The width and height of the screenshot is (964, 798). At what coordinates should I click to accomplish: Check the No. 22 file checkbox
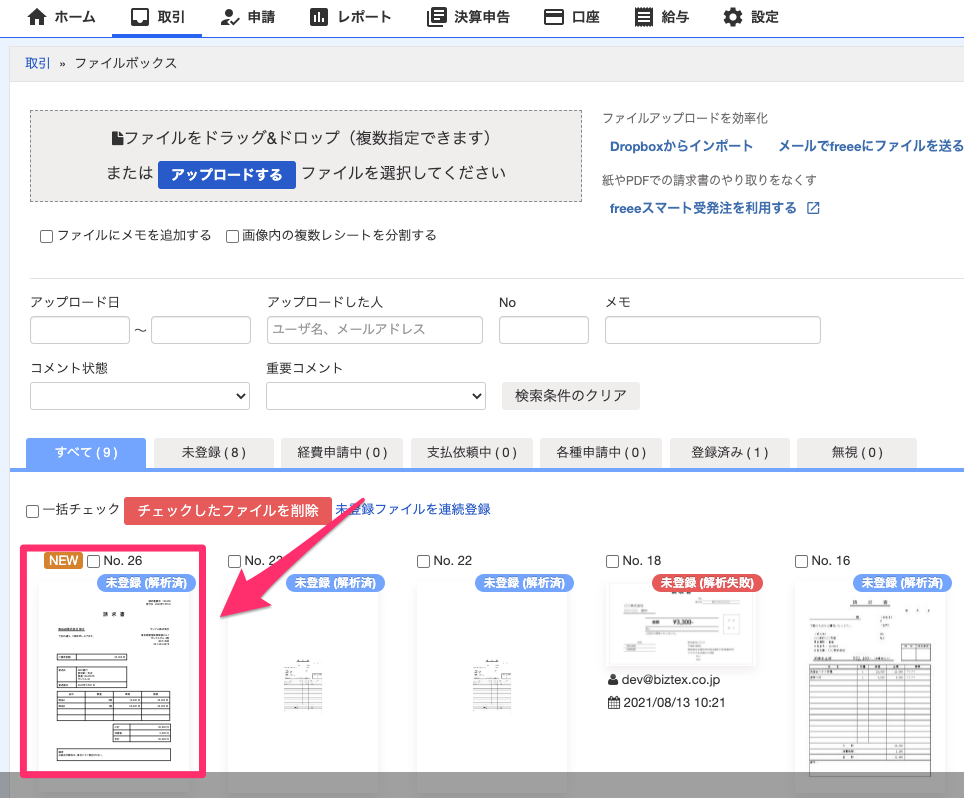click(423, 561)
